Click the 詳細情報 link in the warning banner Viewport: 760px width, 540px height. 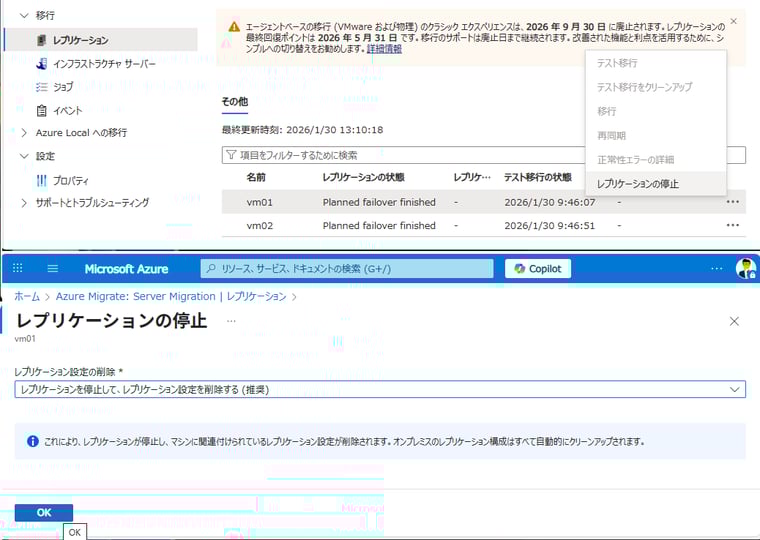point(384,48)
